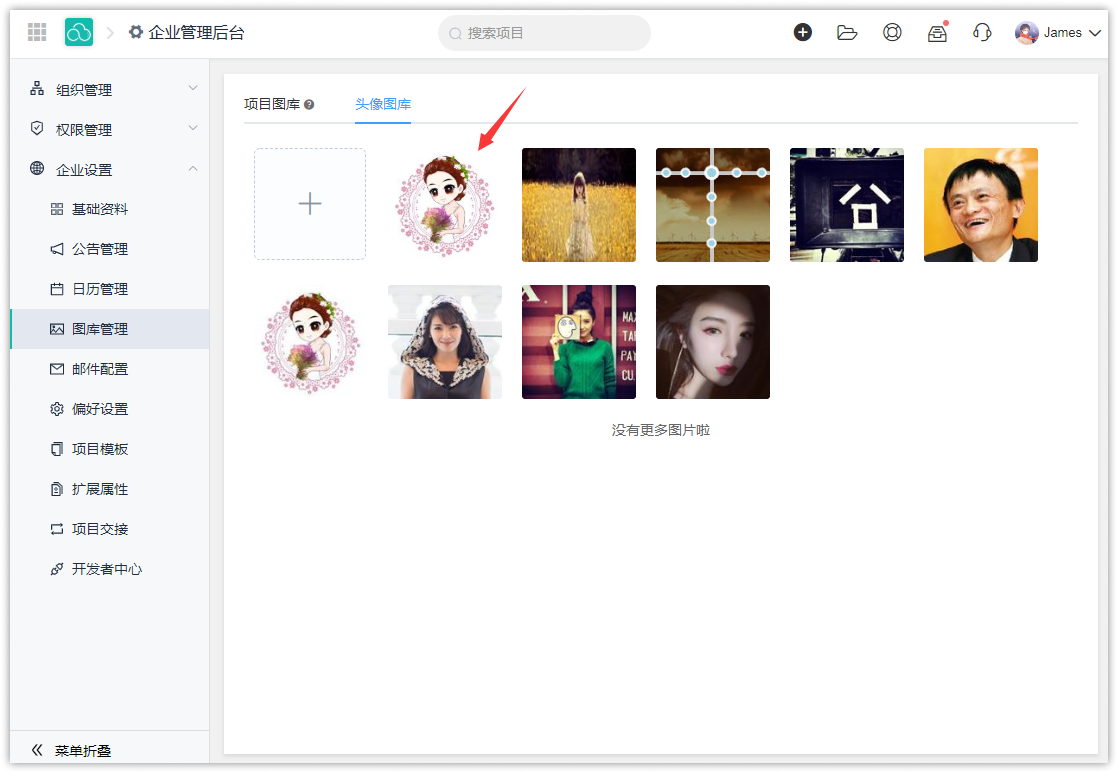The width and height of the screenshot is (1118, 773).
Task: Click the add image plus tile
Action: click(x=310, y=204)
